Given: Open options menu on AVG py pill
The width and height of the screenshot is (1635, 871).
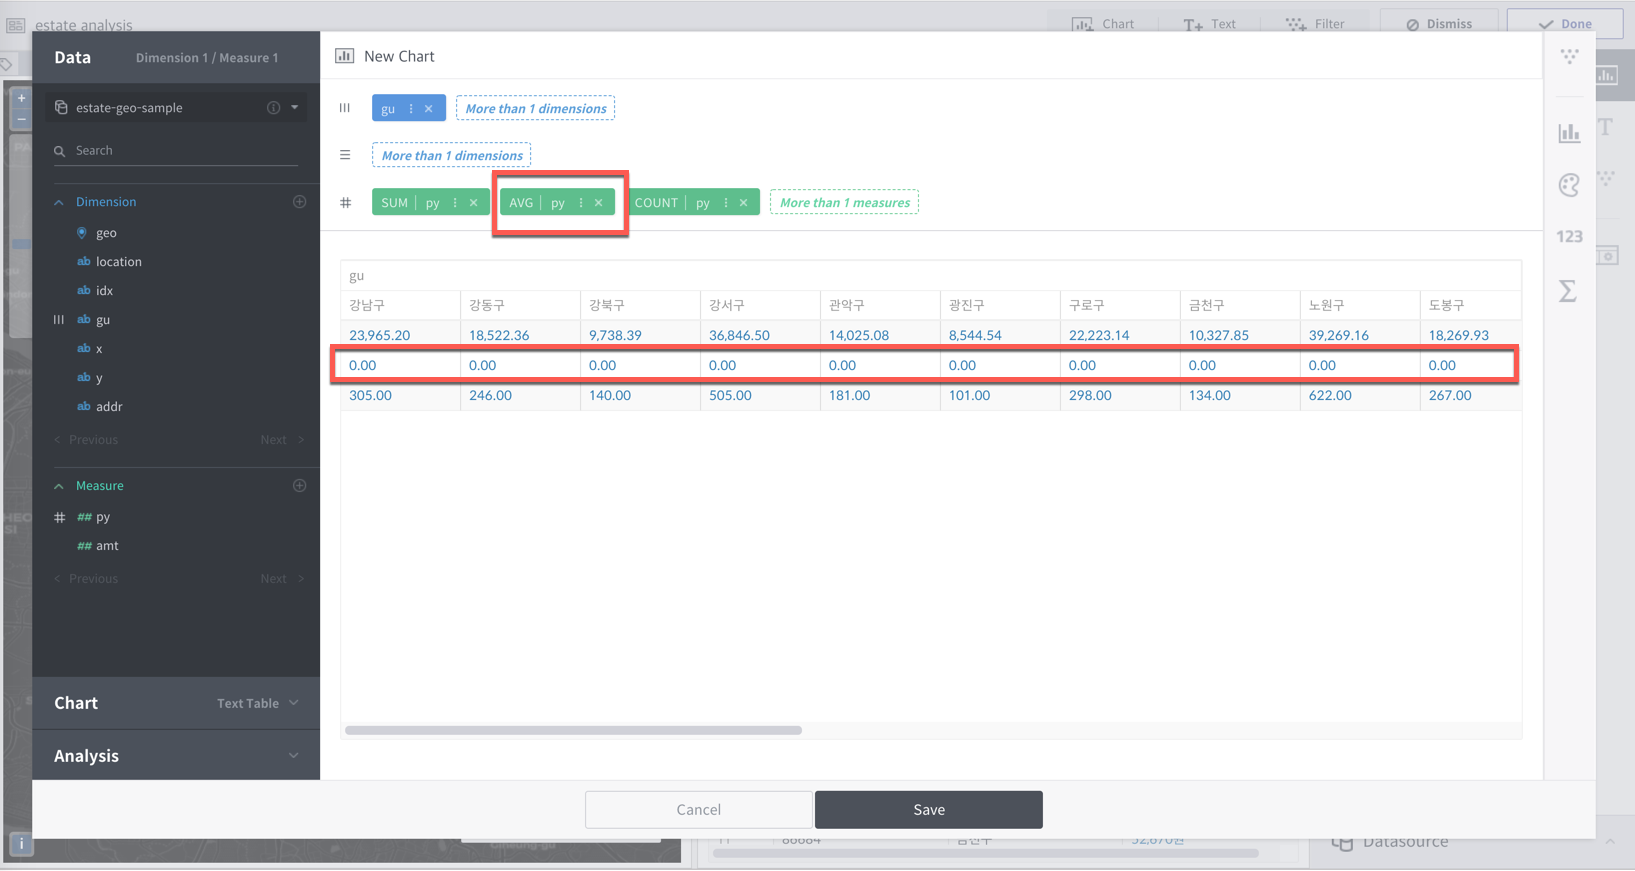Looking at the screenshot, I should point(581,202).
